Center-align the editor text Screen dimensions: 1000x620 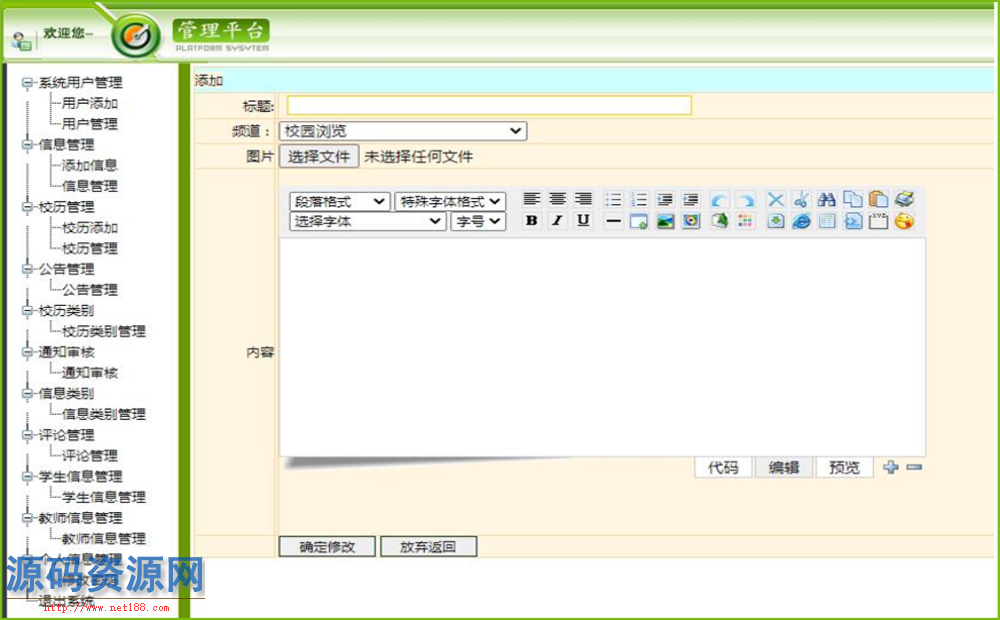(x=557, y=200)
